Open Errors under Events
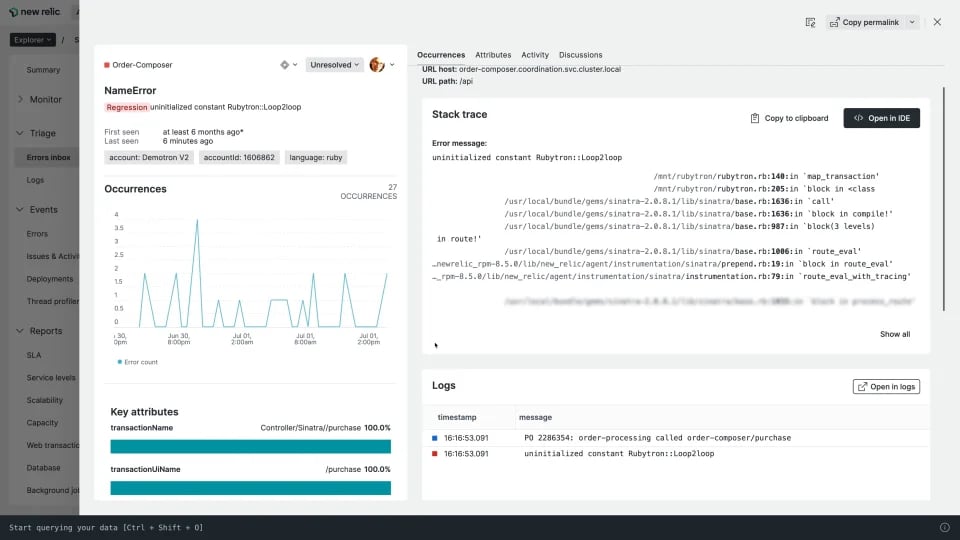The image size is (960, 540). click(x=37, y=234)
